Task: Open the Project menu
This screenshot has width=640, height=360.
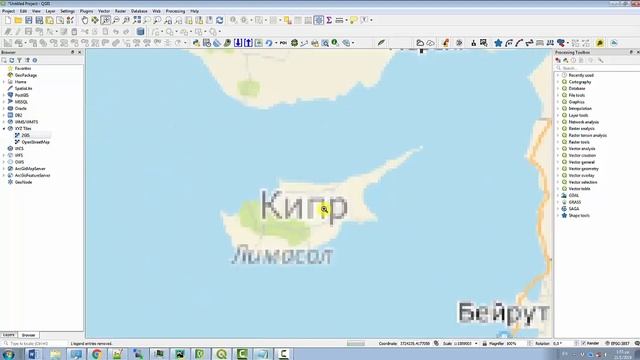Action: 8,11
